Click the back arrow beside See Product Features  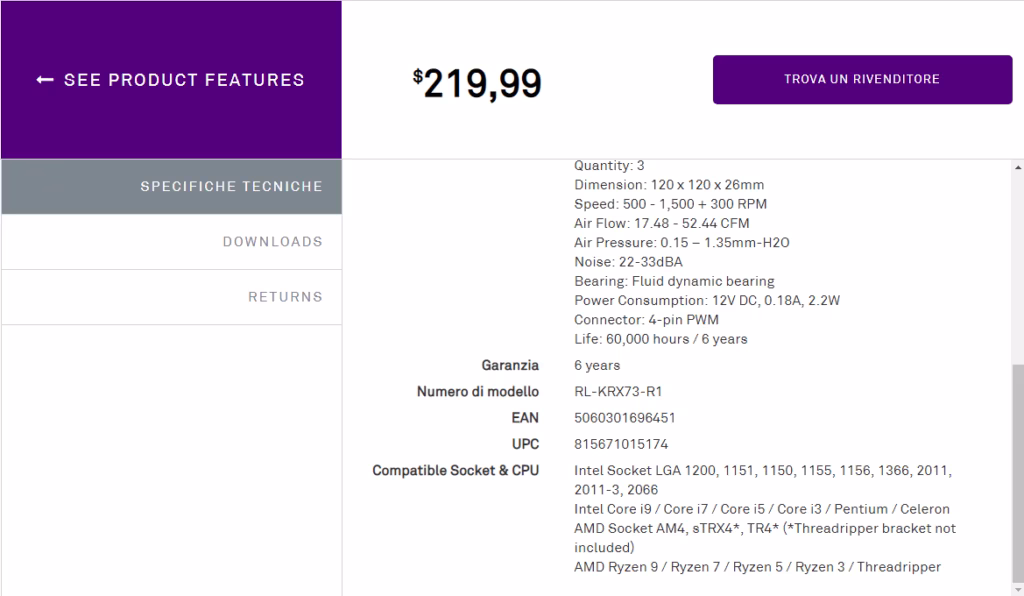(x=44, y=80)
